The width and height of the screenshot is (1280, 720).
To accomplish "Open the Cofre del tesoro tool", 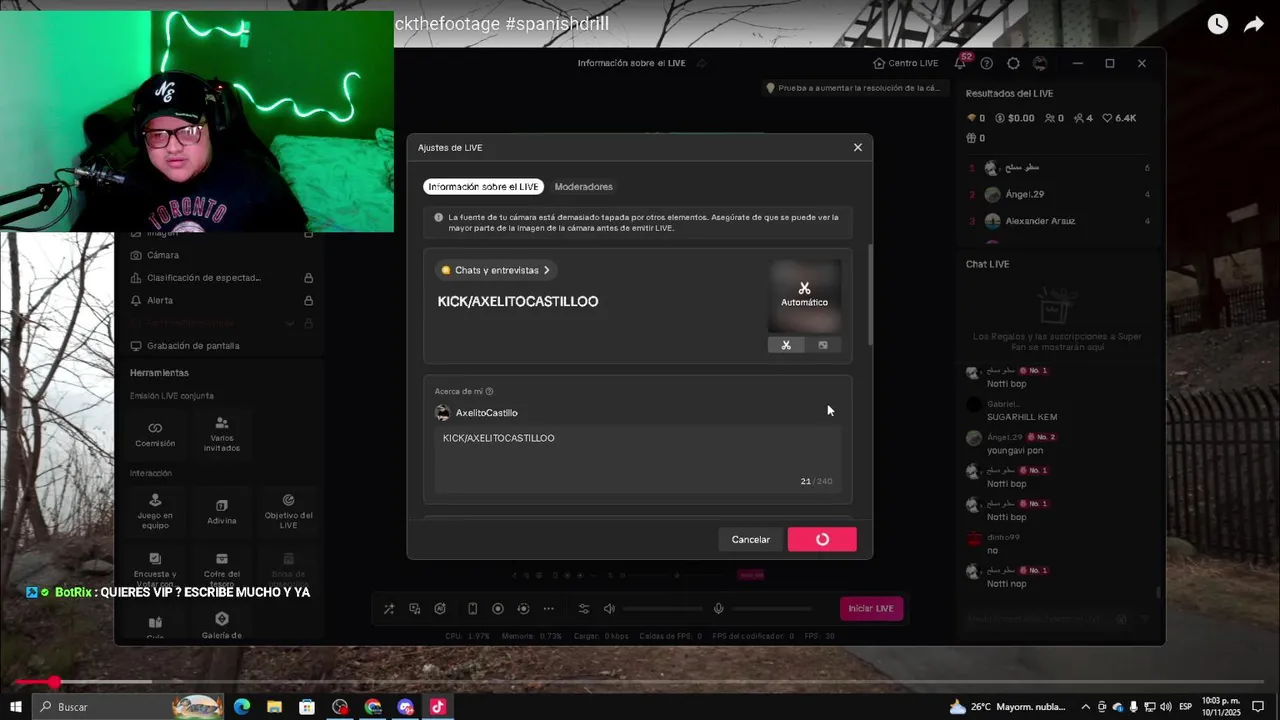I will point(222,568).
